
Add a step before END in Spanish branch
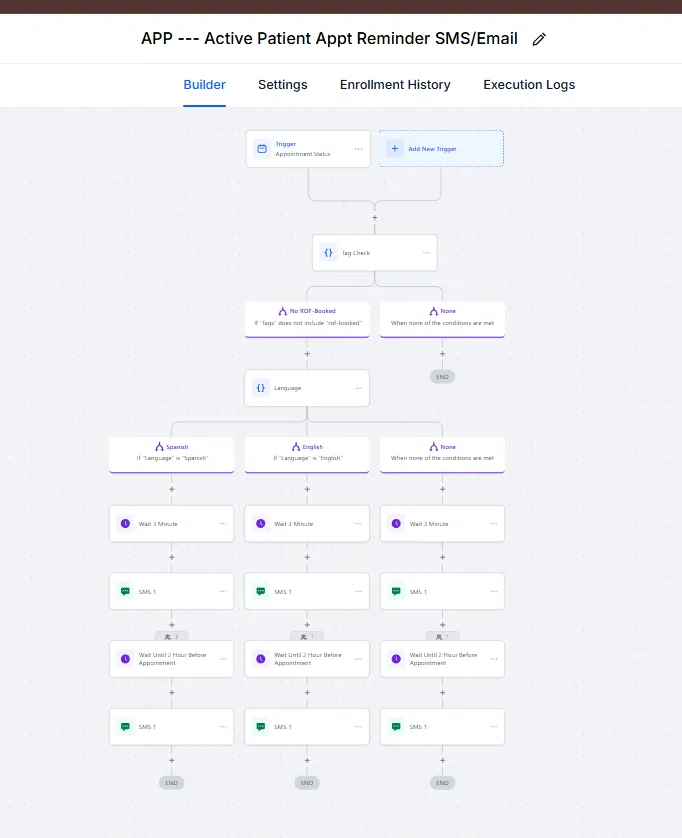tap(172, 761)
